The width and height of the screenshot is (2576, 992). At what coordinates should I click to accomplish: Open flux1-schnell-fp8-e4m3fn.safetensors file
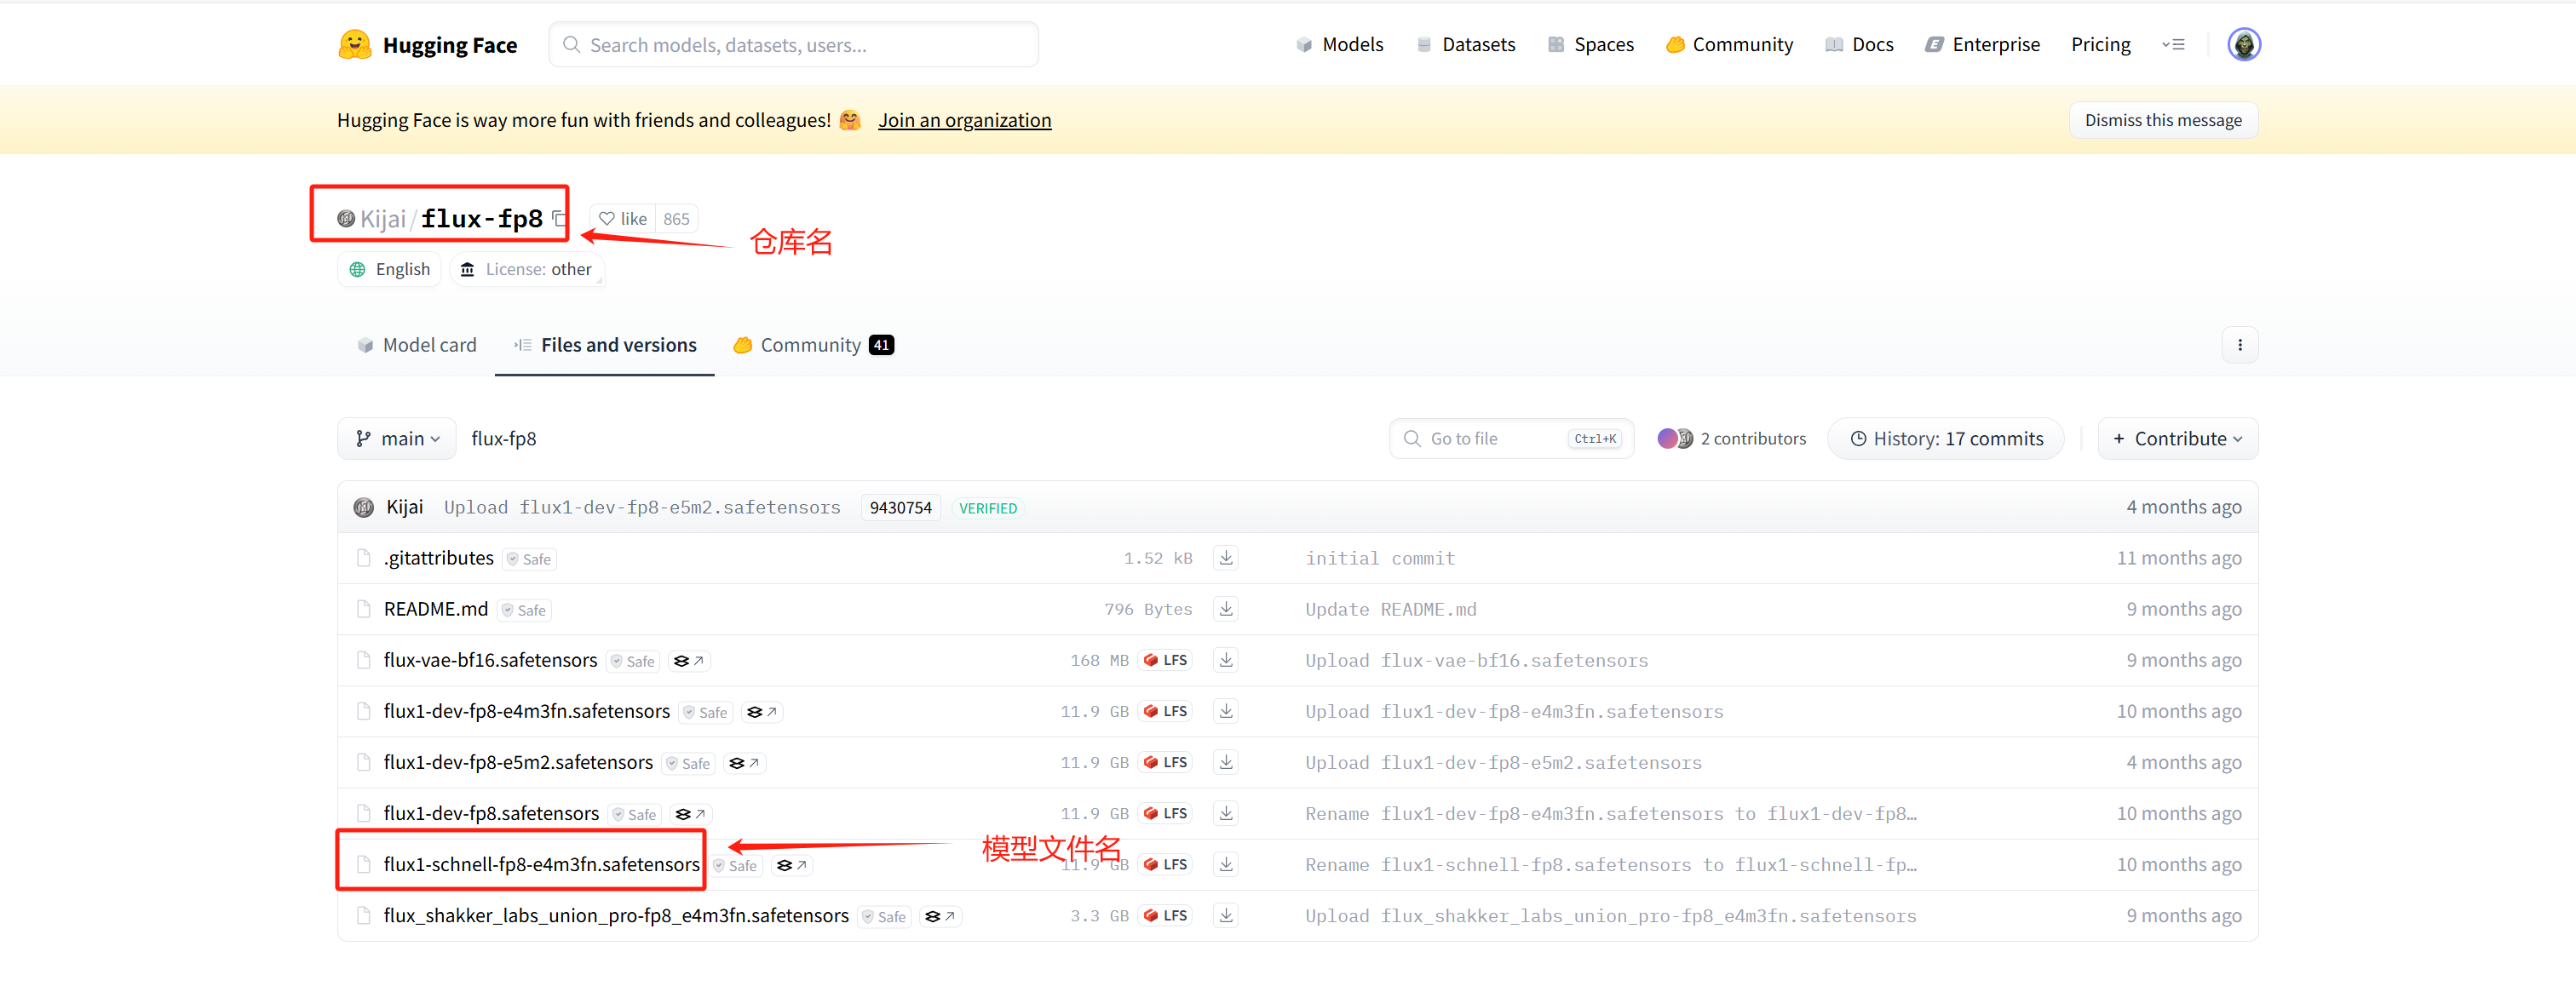pyautogui.click(x=541, y=864)
